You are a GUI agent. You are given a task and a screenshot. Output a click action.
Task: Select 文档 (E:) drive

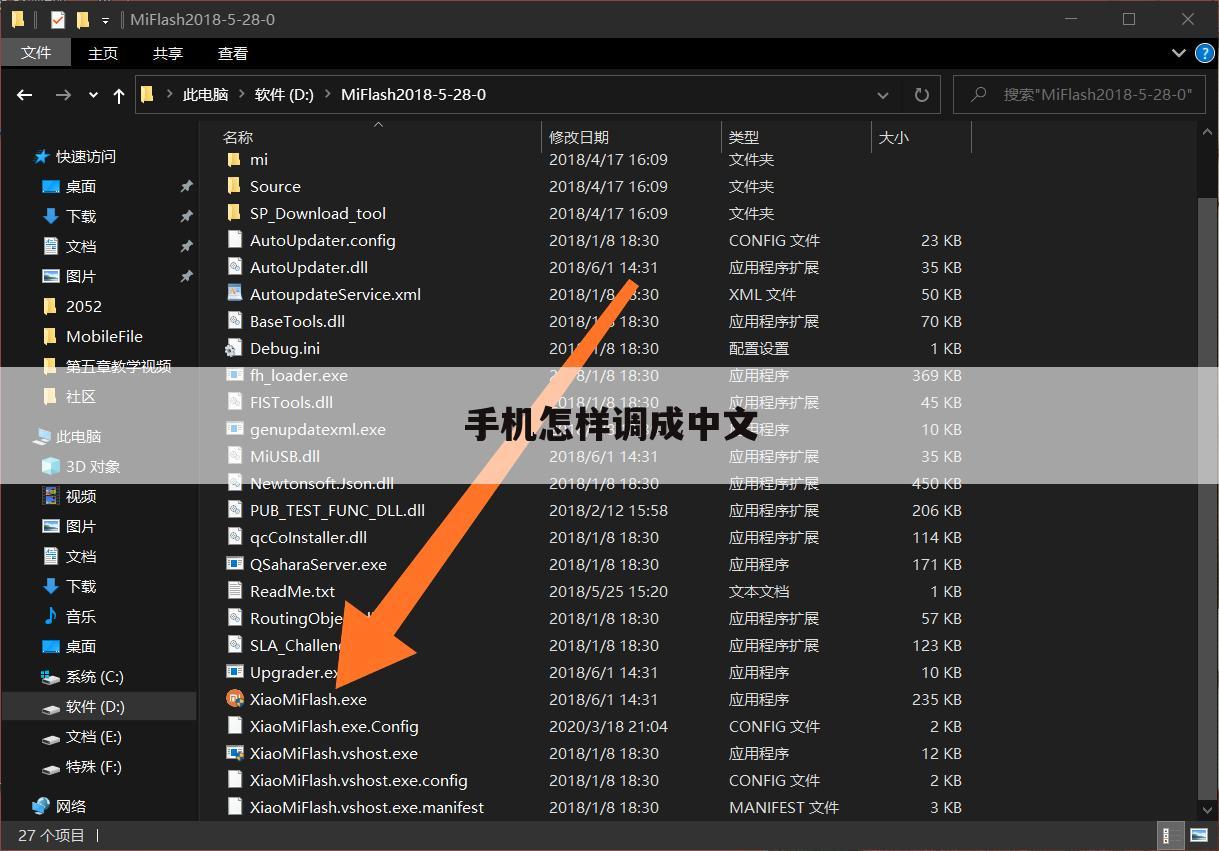point(94,736)
